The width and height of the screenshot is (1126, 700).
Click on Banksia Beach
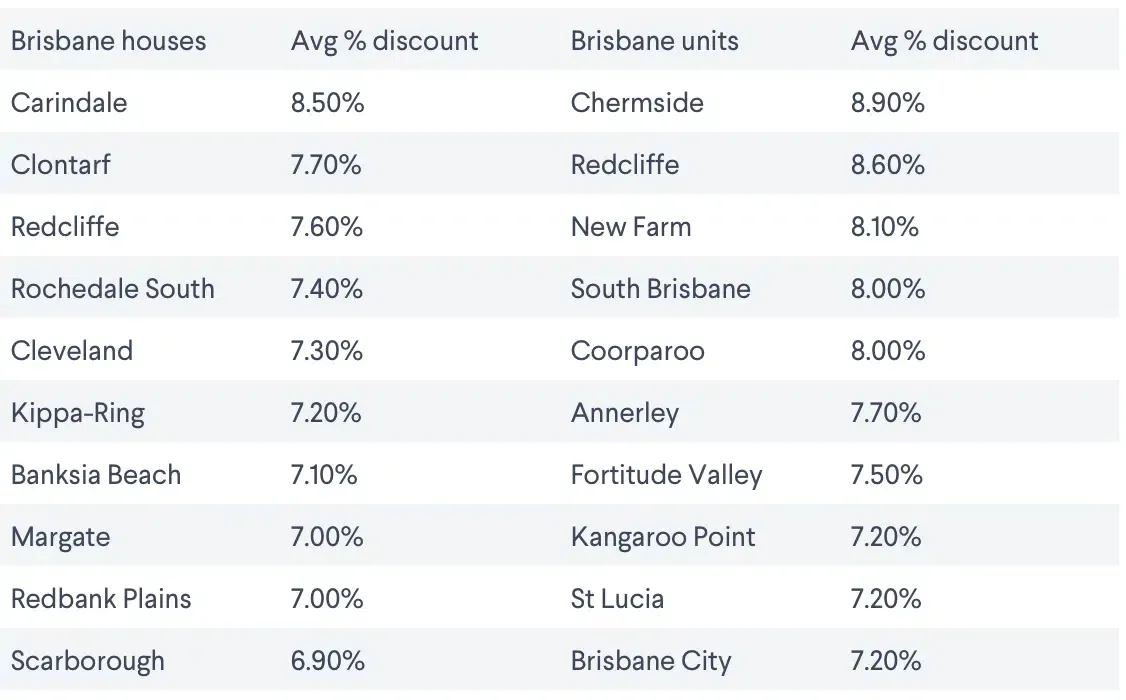coord(96,475)
